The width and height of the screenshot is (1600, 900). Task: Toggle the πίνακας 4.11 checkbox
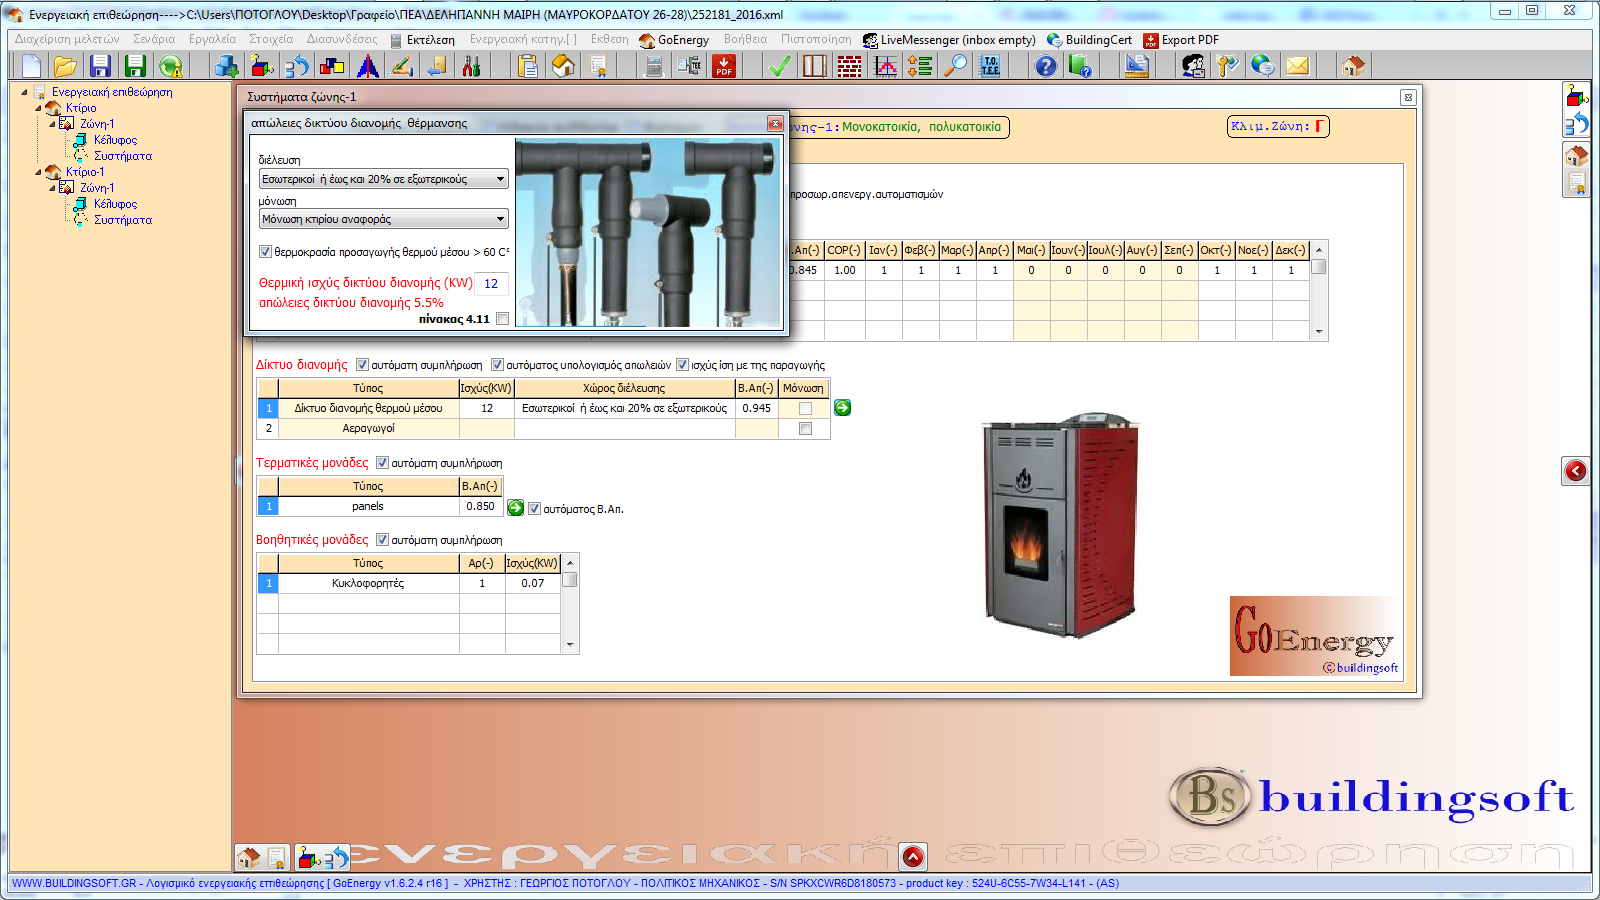point(503,319)
